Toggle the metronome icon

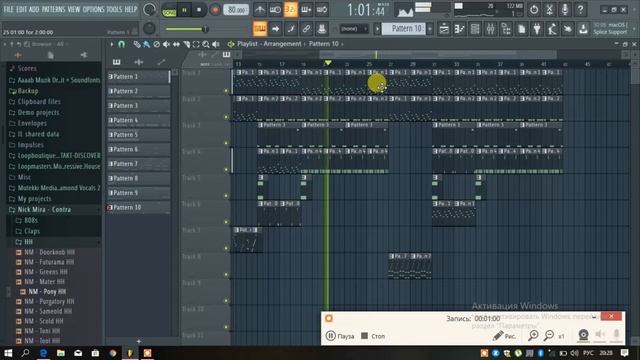pyautogui.click(x=260, y=9)
